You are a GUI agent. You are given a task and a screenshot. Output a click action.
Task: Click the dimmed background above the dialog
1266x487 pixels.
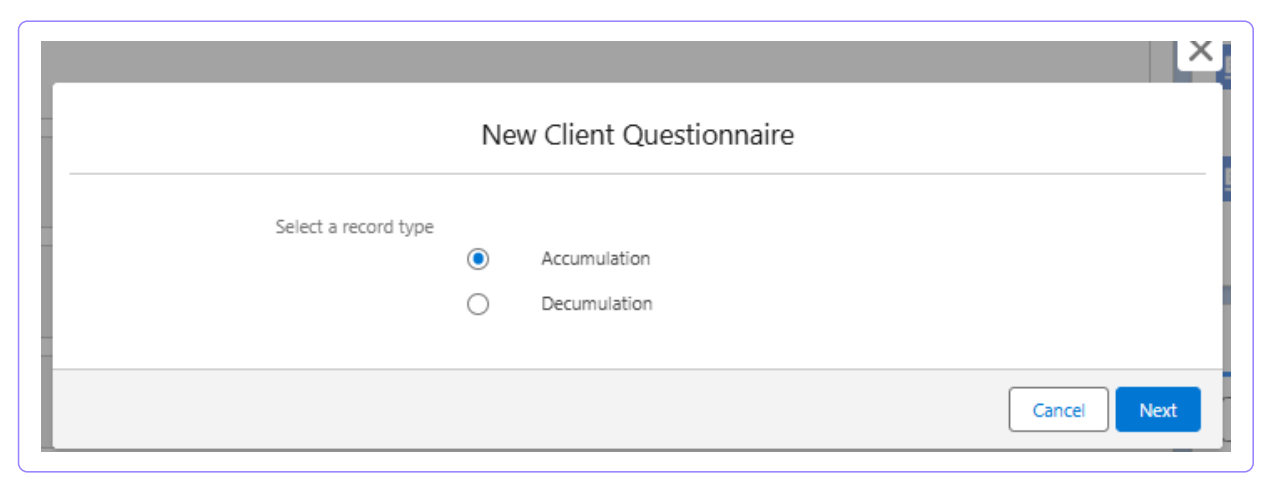(x=600, y=61)
